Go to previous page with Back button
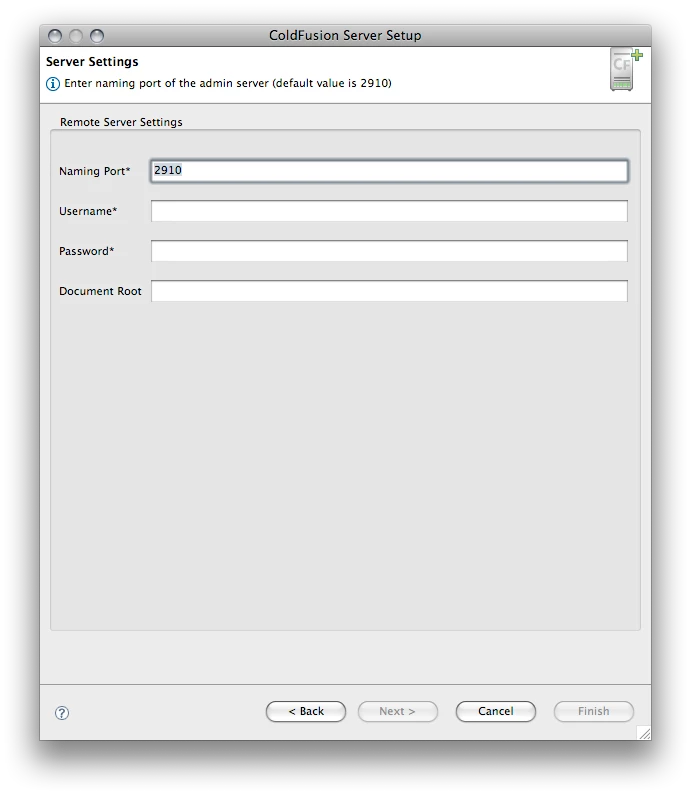The image size is (691, 795). (306, 711)
